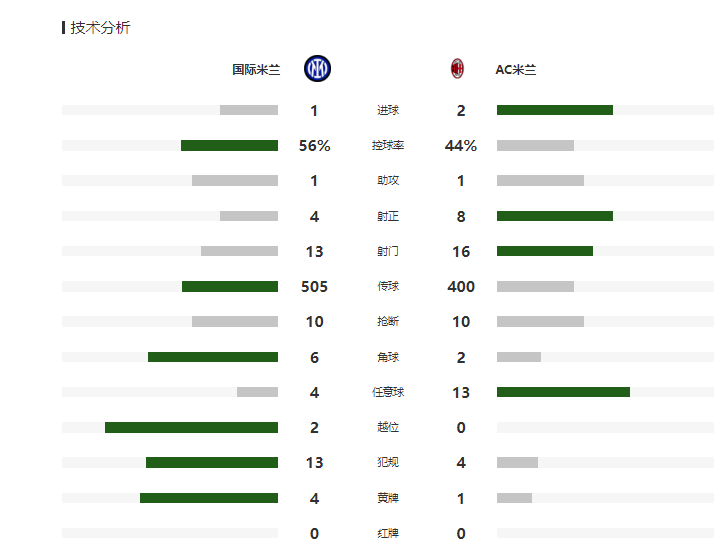Image resolution: width=724 pixels, height=556 pixels.
Task: Click the 进球 stat label
Action: pos(388,110)
